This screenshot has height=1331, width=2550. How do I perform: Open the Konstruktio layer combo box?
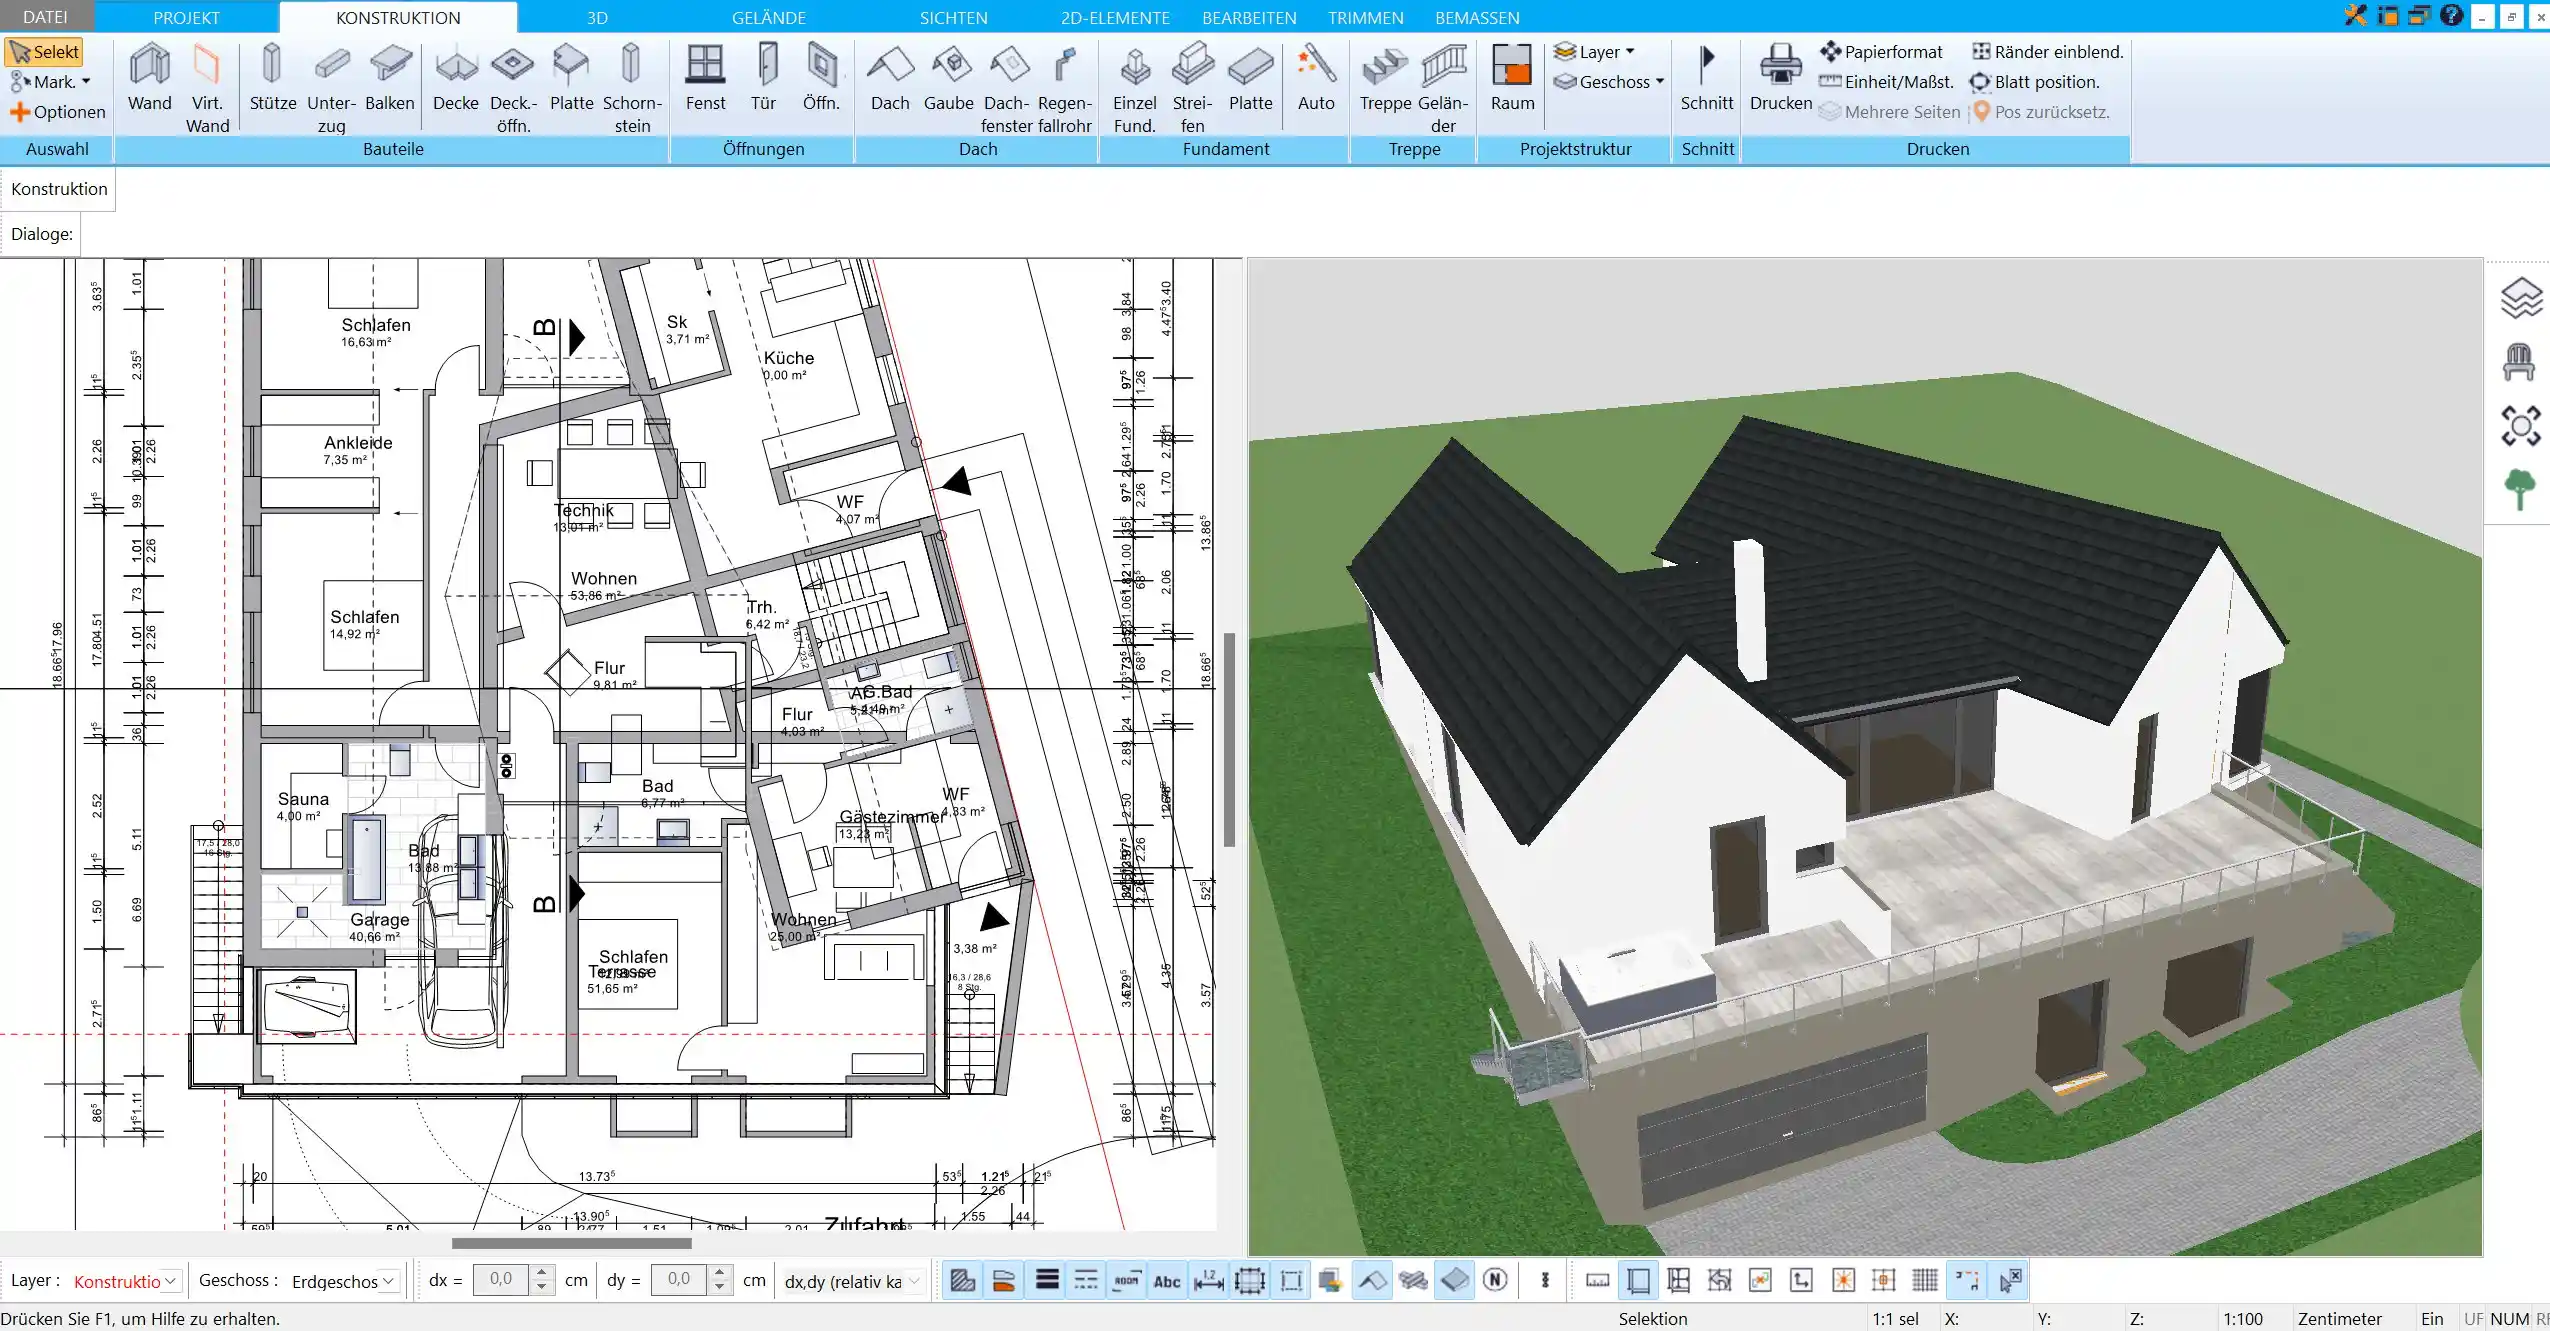tap(125, 1281)
